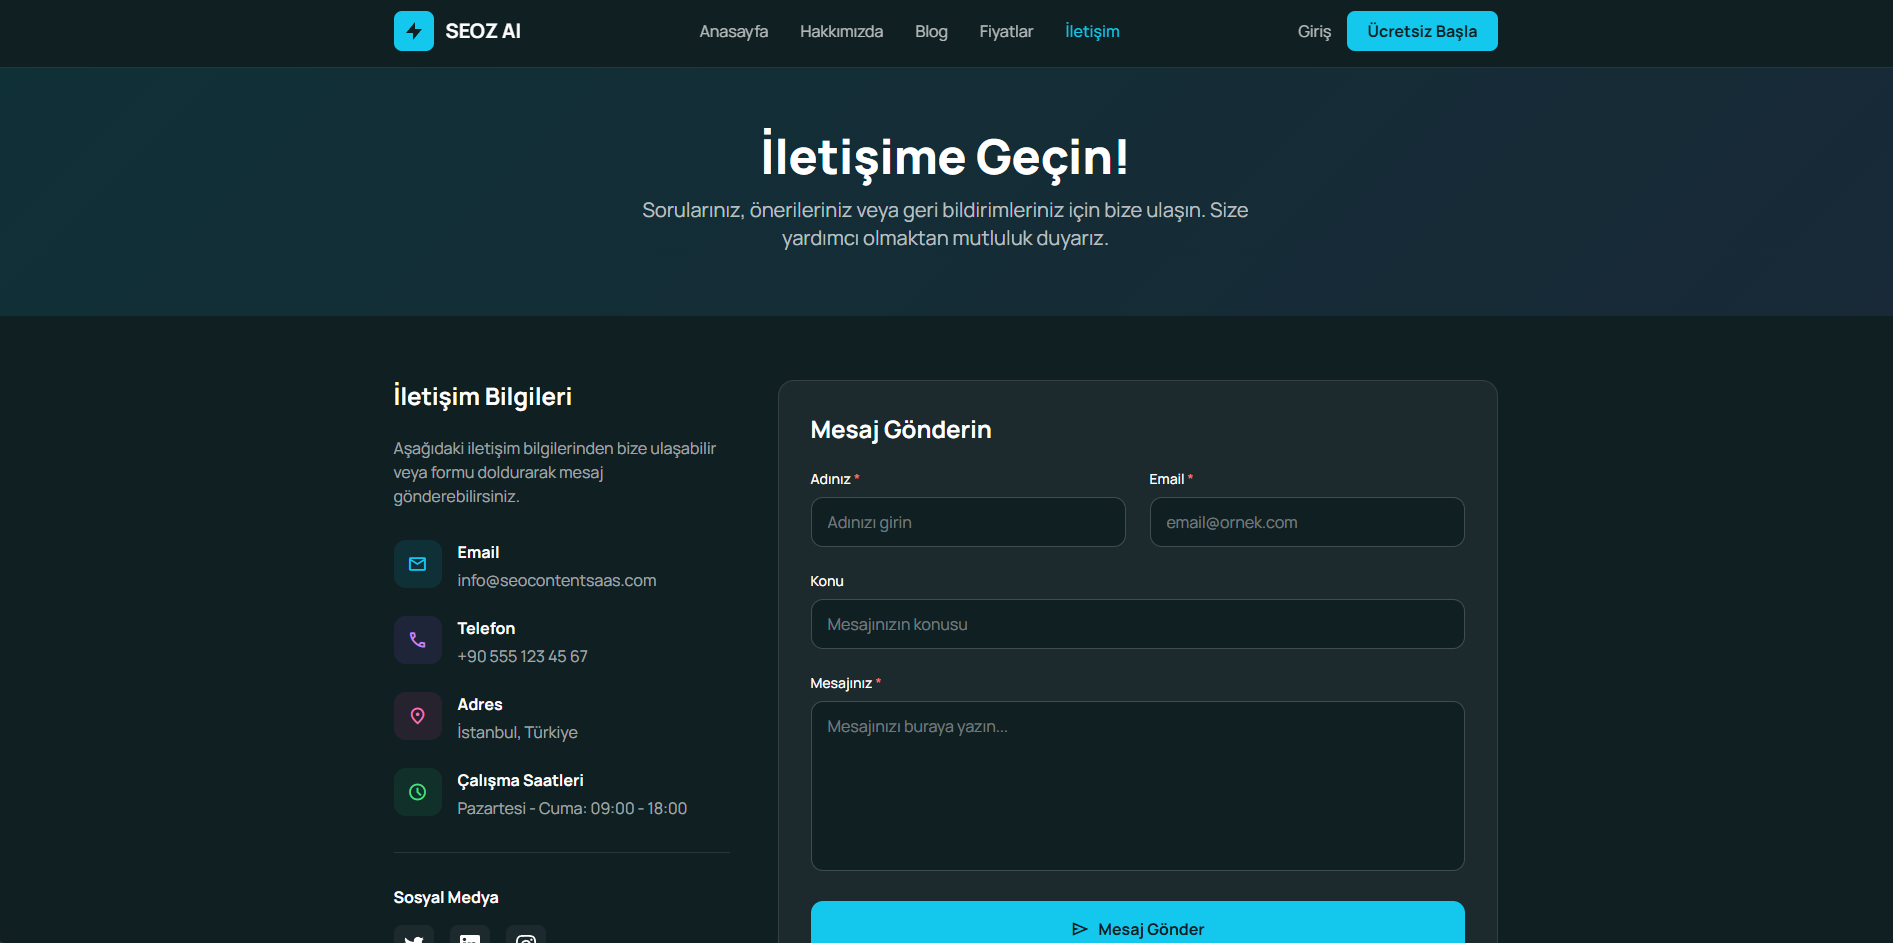The width and height of the screenshot is (1893, 943).
Task: Open the Anasayfa menu item
Action: pos(734,31)
